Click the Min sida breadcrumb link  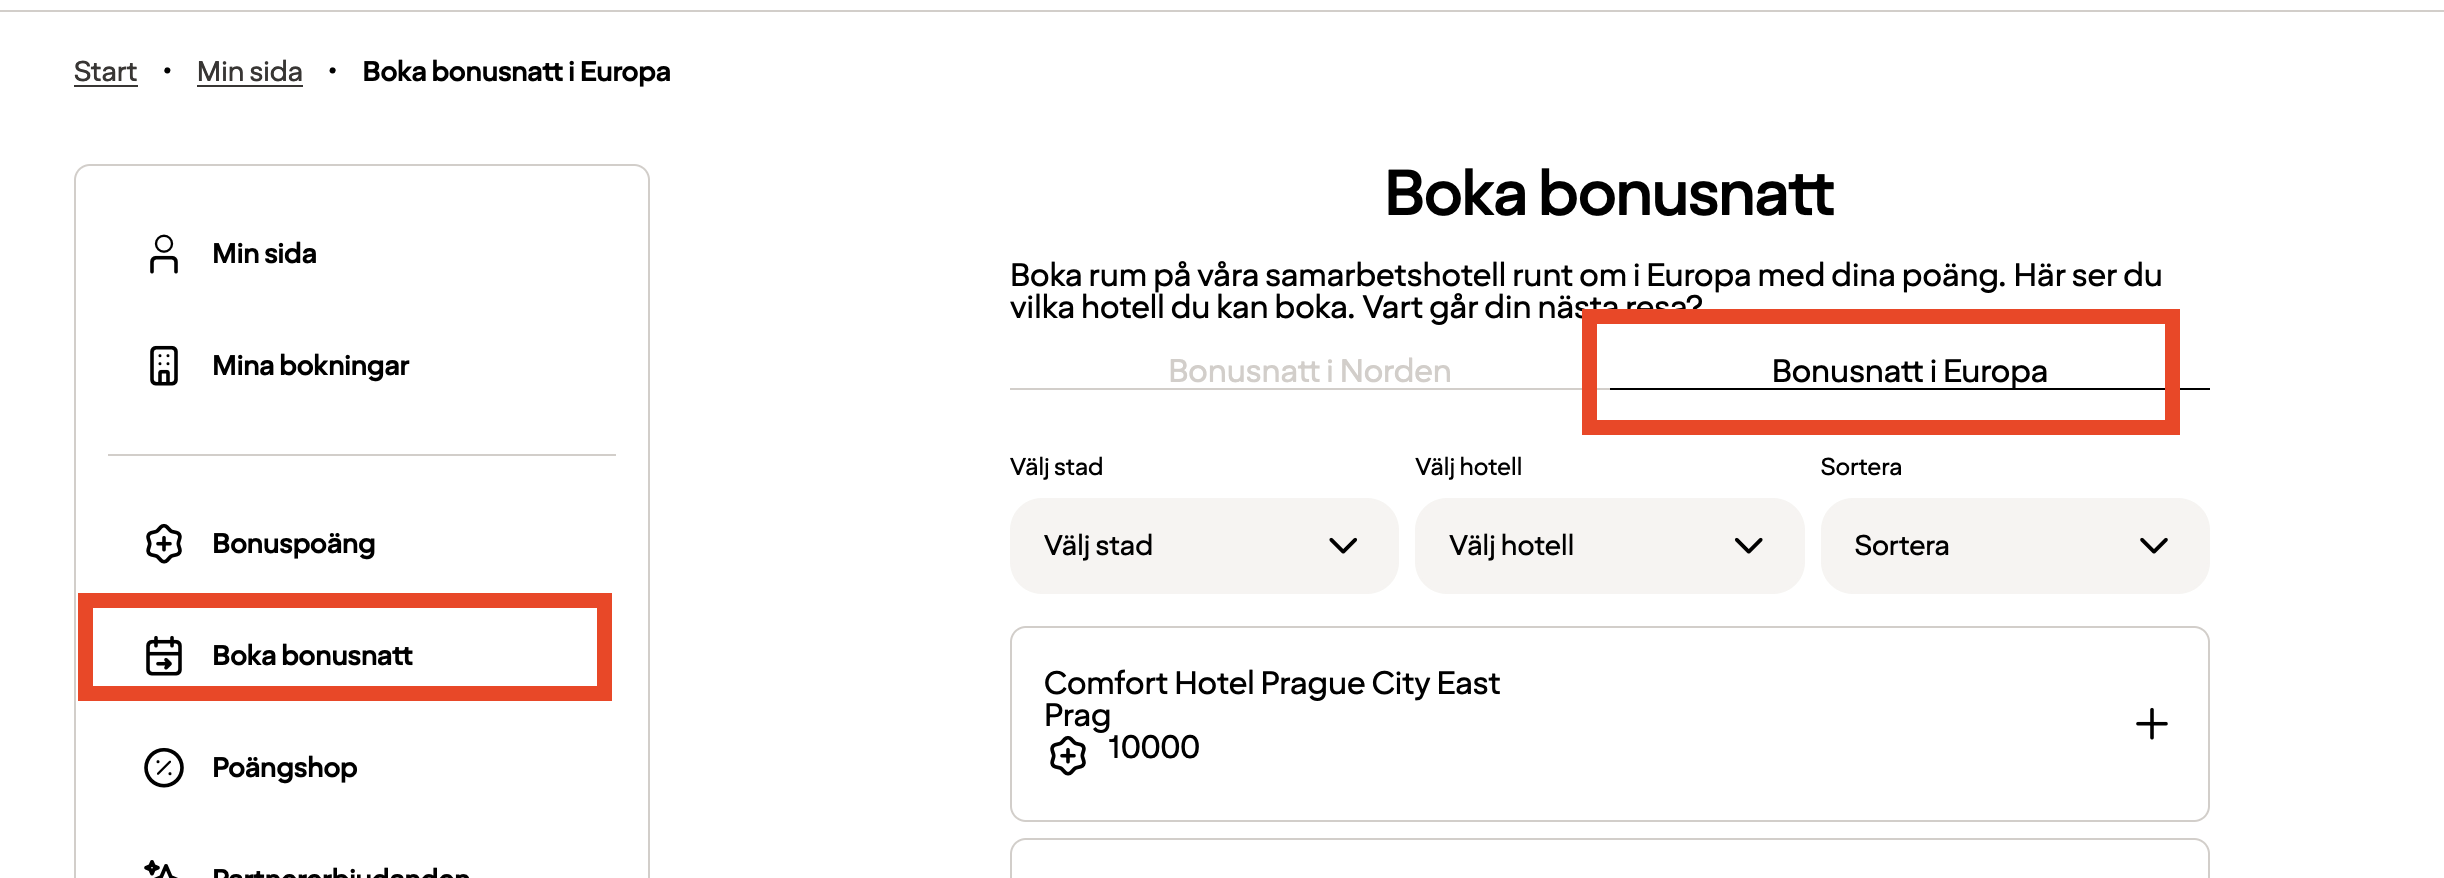click(249, 71)
